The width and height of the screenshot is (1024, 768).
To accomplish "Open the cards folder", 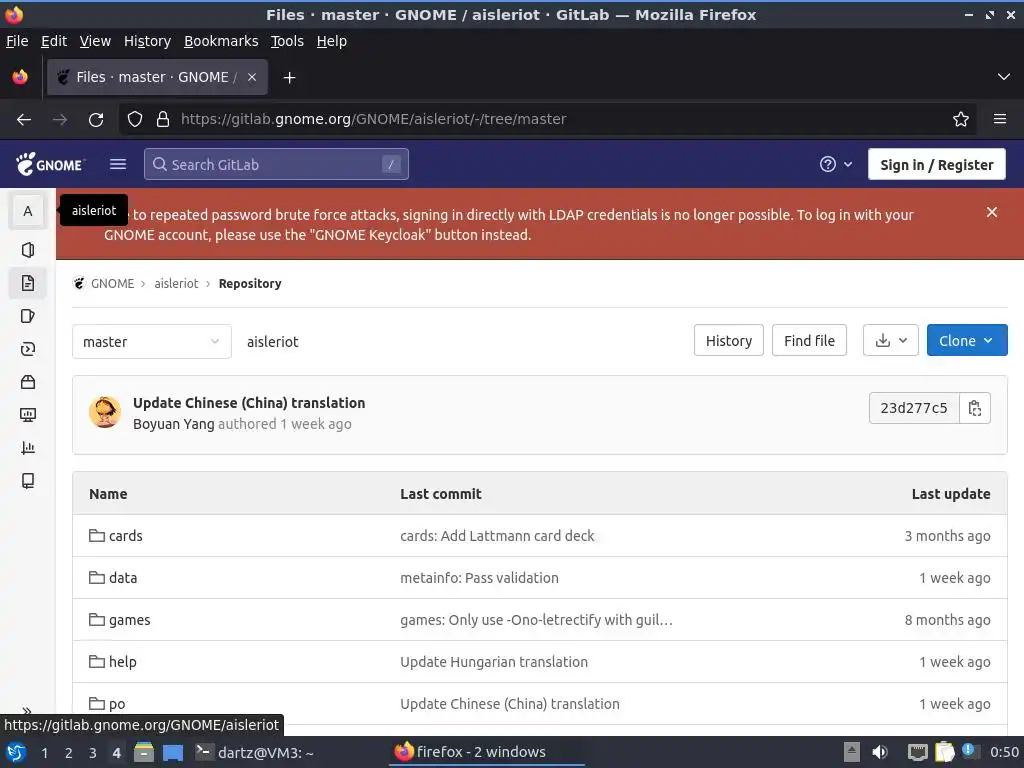I will (x=125, y=536).
